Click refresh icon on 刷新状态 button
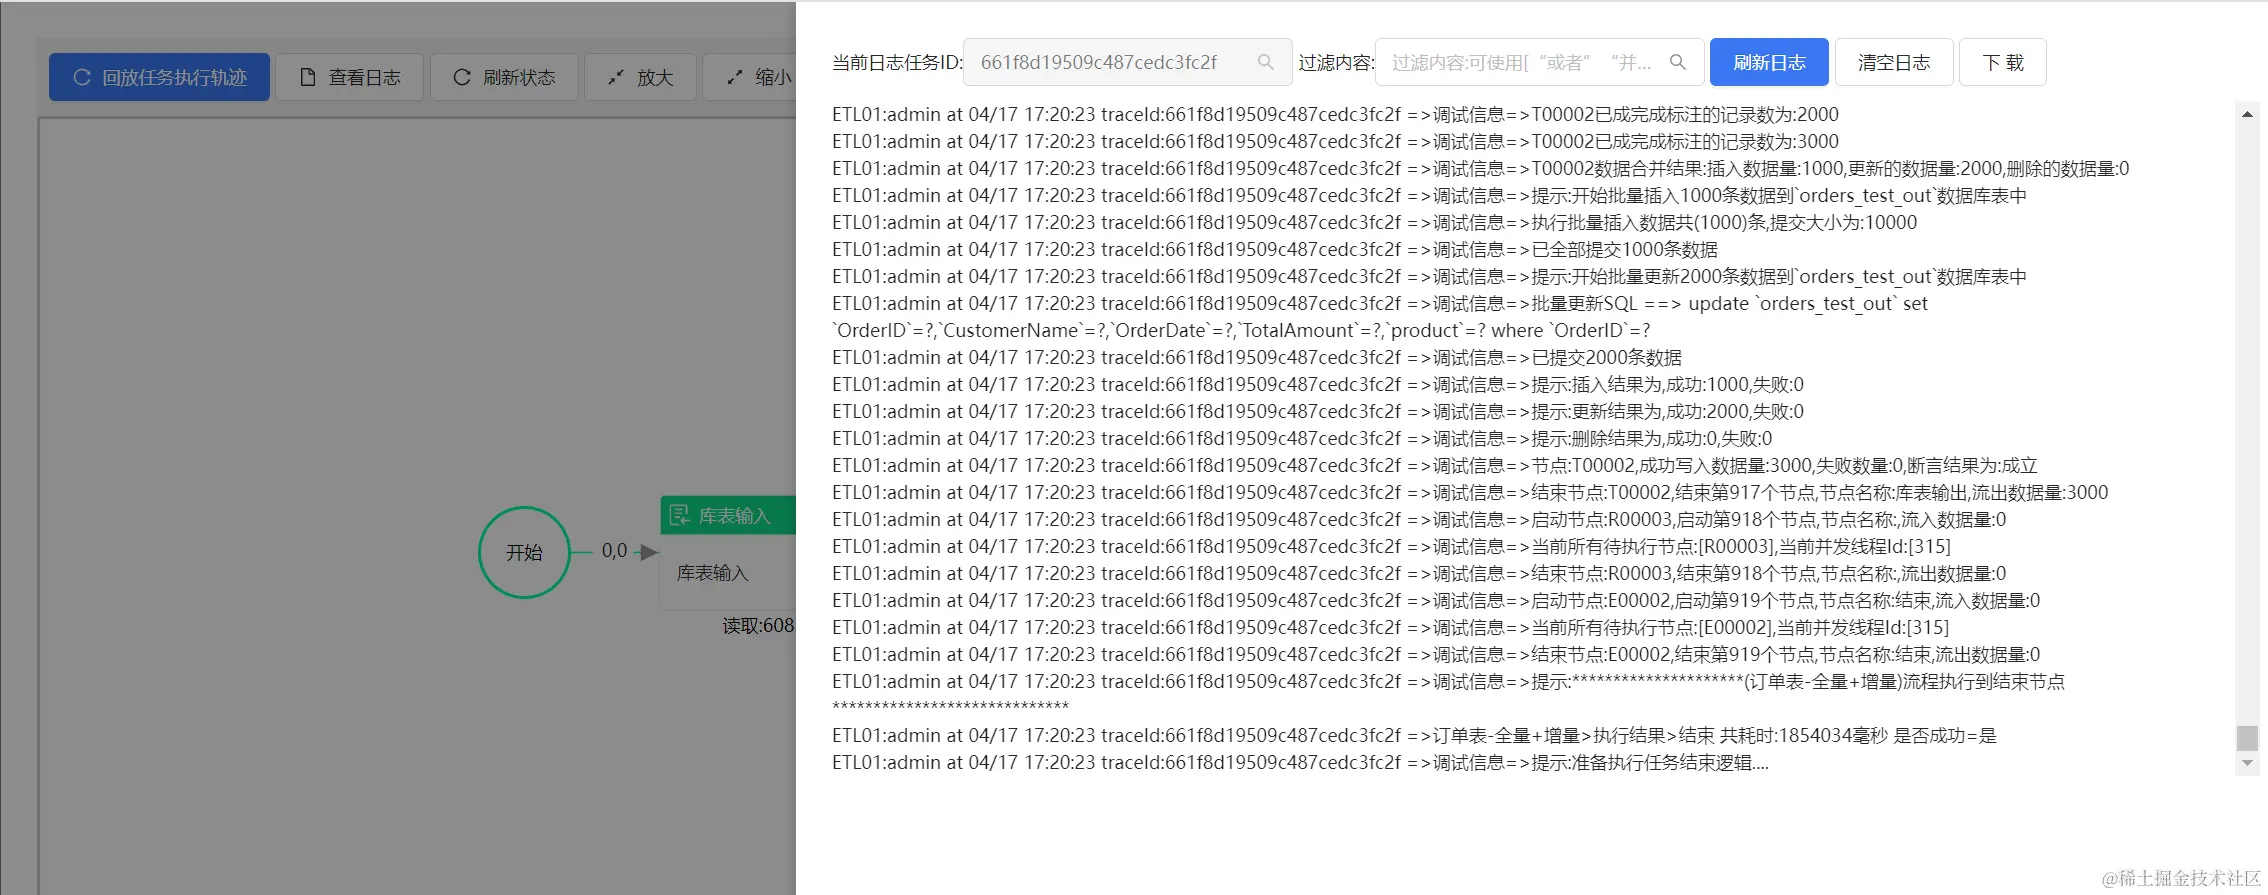Image resolution: width=2268 pixels, height=895 pixels. [x=462, y=77]
